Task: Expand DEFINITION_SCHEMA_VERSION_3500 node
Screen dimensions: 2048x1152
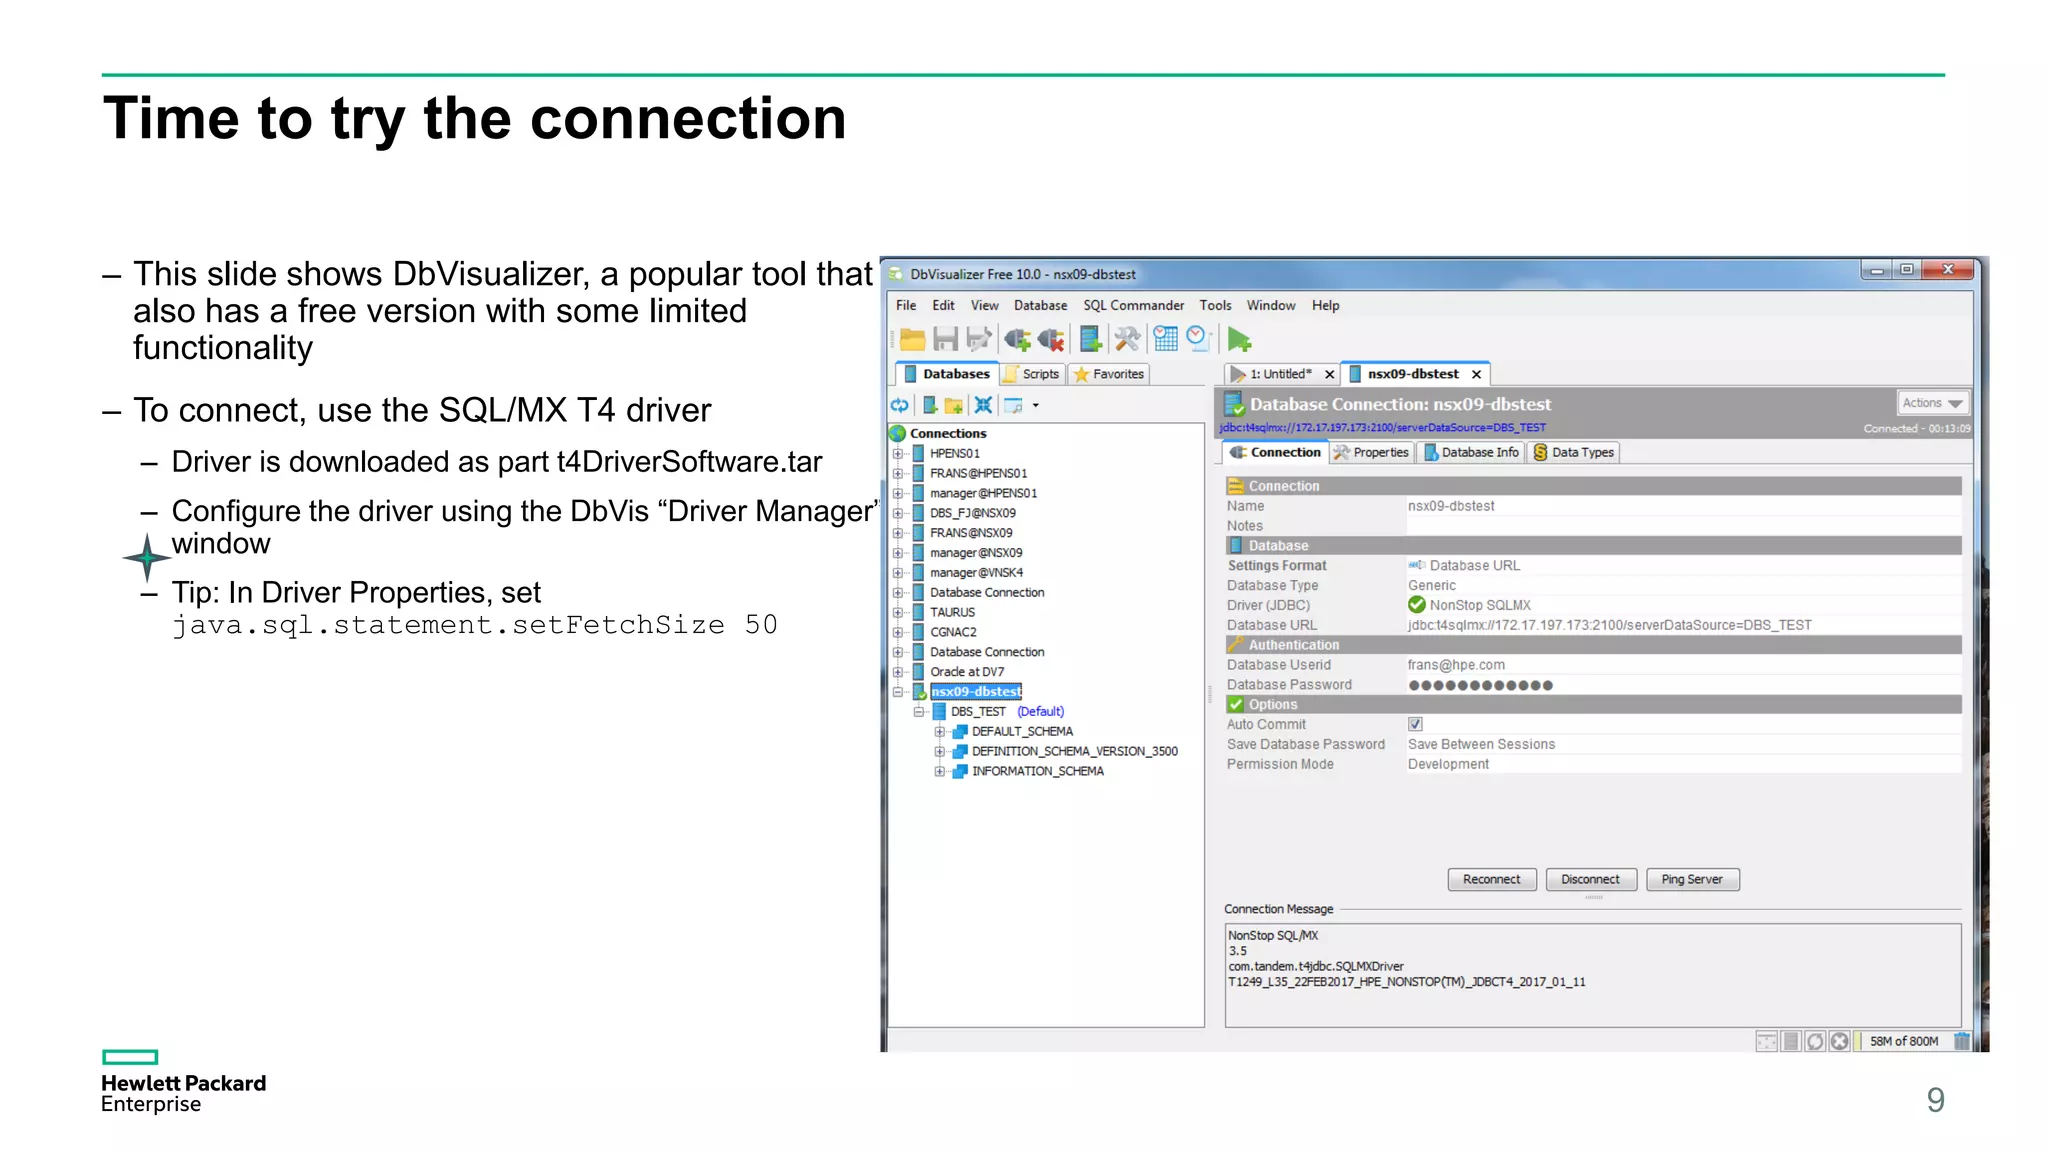Action: 939,751
